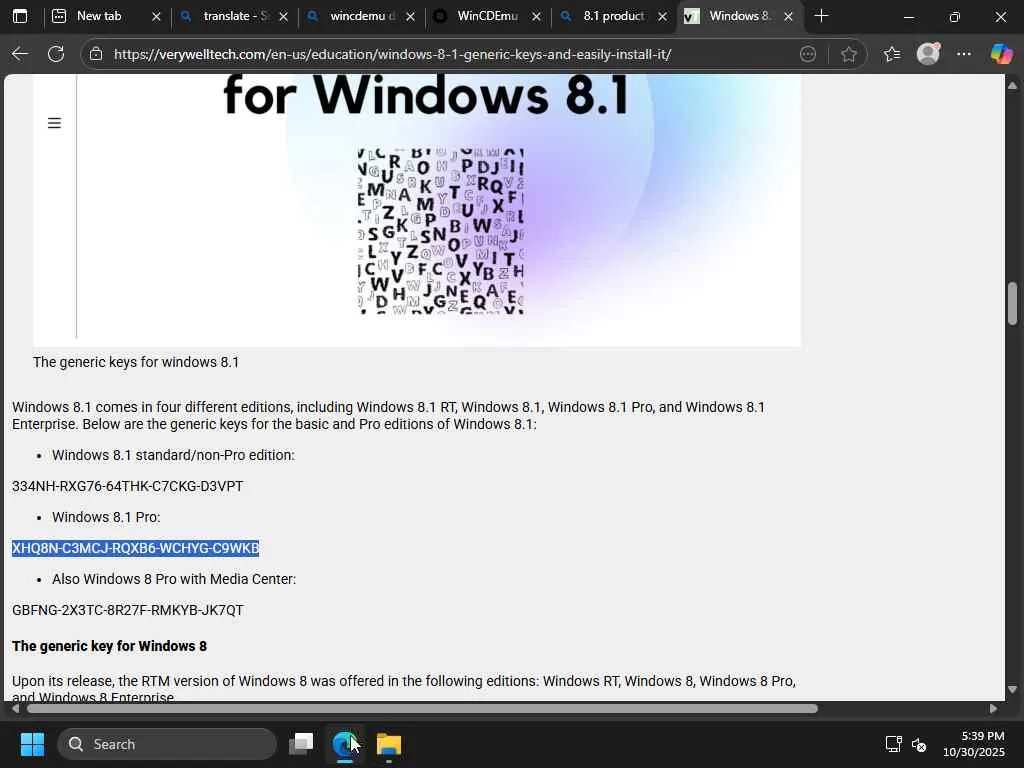
Task: Click the standard key 334NH-RXG76-64THK-C7CKG-D3VPT
Action: [127, 487]
